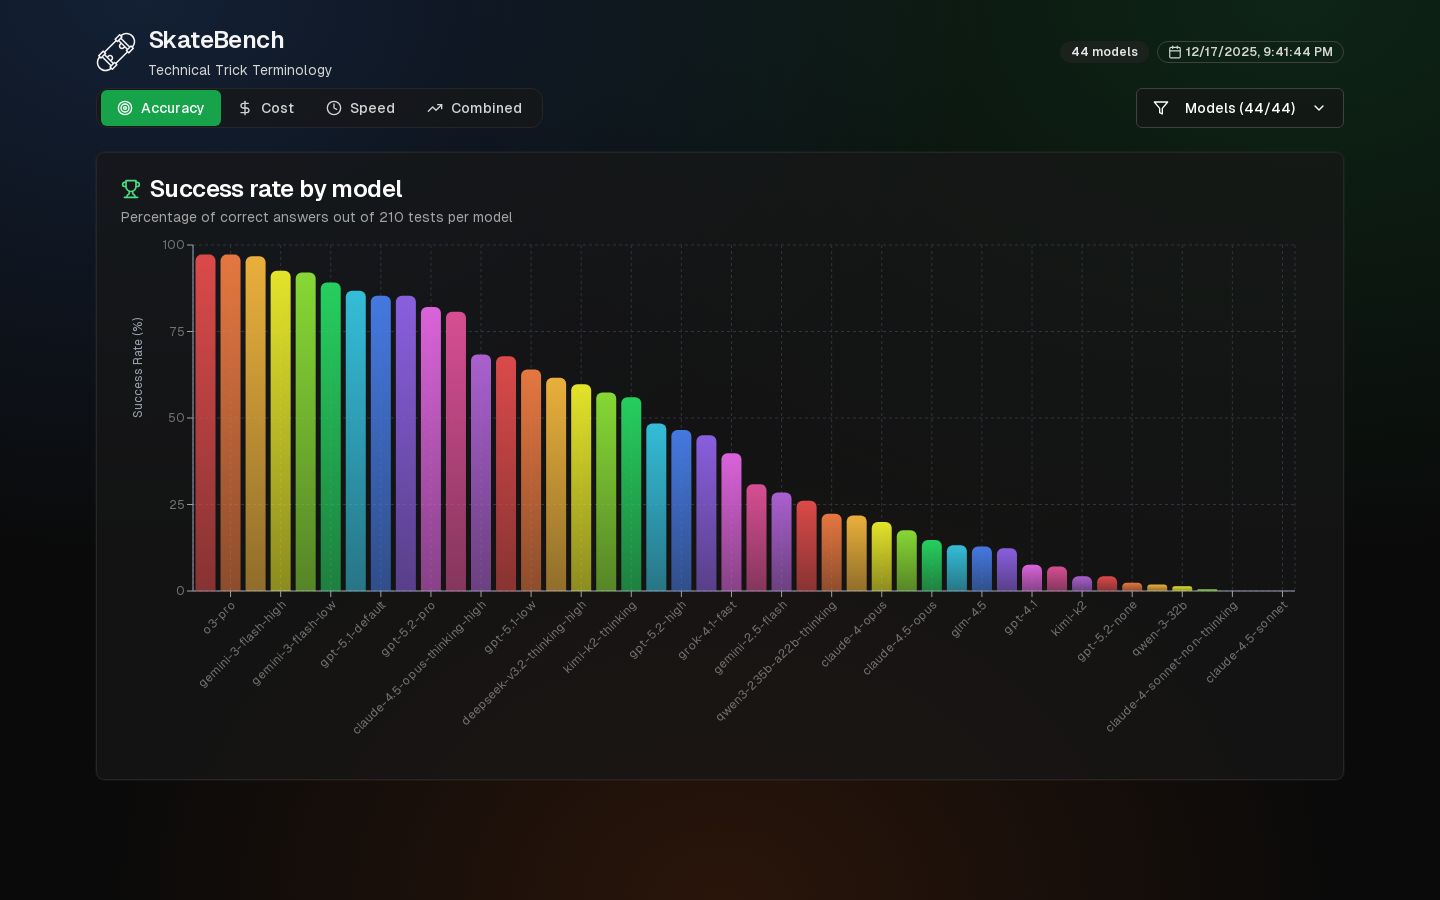Expand the Models (44/44) filter dropdown

(x=1239, y=108)
